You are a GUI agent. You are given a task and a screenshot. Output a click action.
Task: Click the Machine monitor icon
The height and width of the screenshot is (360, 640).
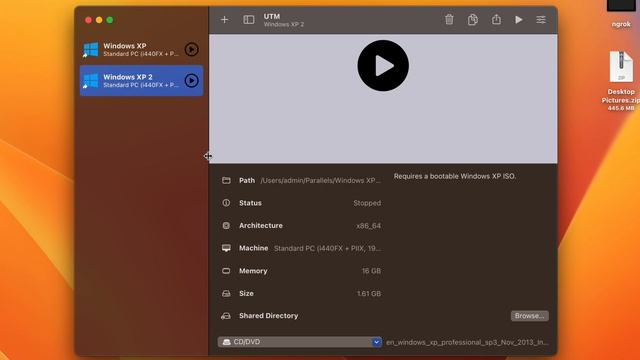(x=226, y=248)
